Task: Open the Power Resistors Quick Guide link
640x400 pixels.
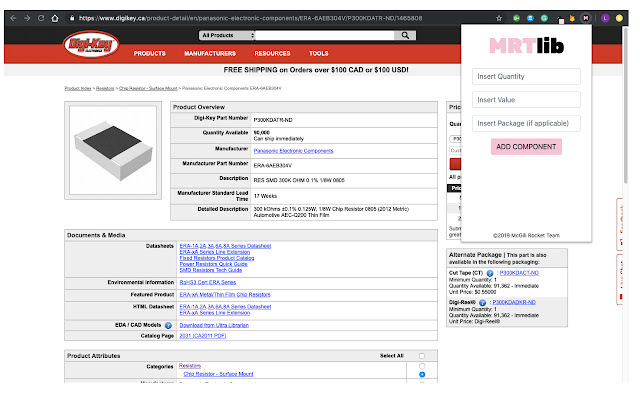Action: 213,264
